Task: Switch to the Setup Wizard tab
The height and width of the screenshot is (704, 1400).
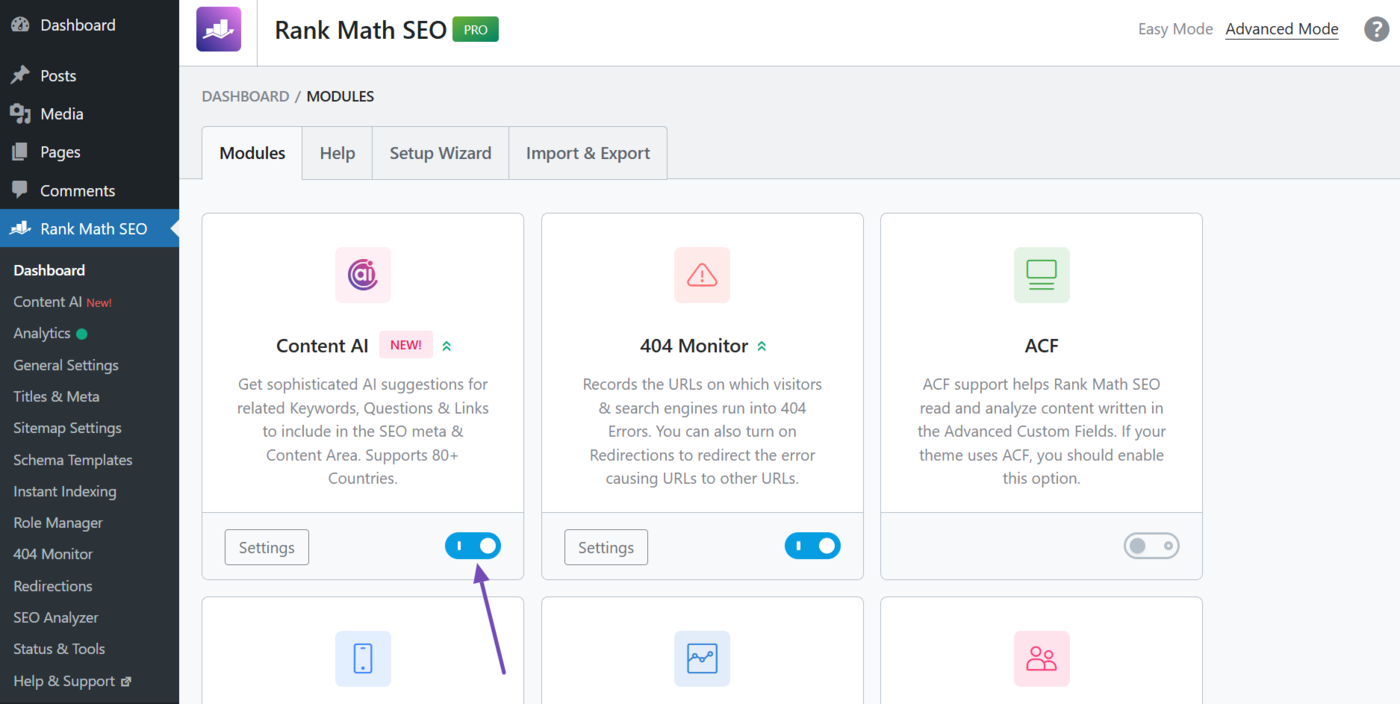Action: tap(440, 152)
